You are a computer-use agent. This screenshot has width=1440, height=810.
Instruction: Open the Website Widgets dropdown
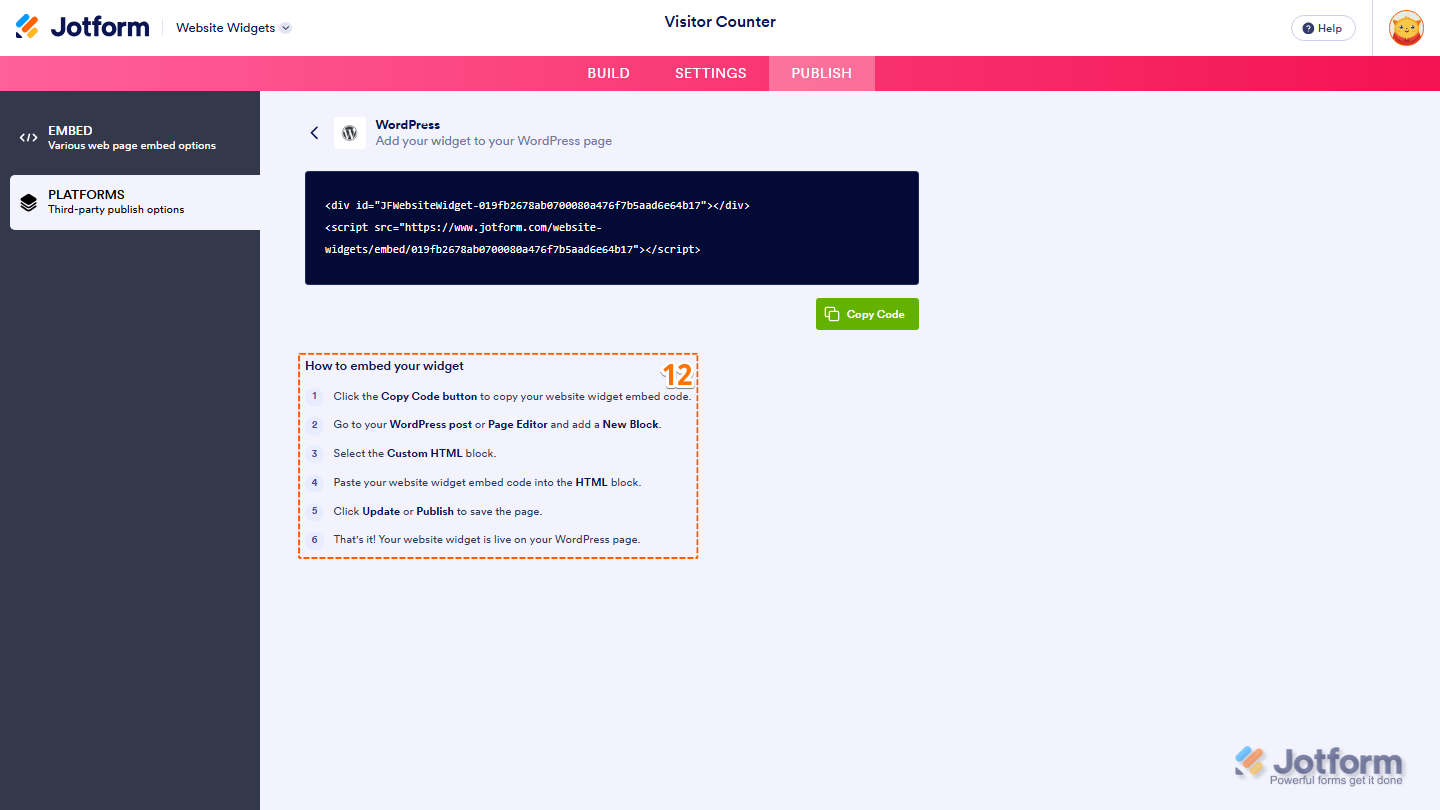[234, 28]
